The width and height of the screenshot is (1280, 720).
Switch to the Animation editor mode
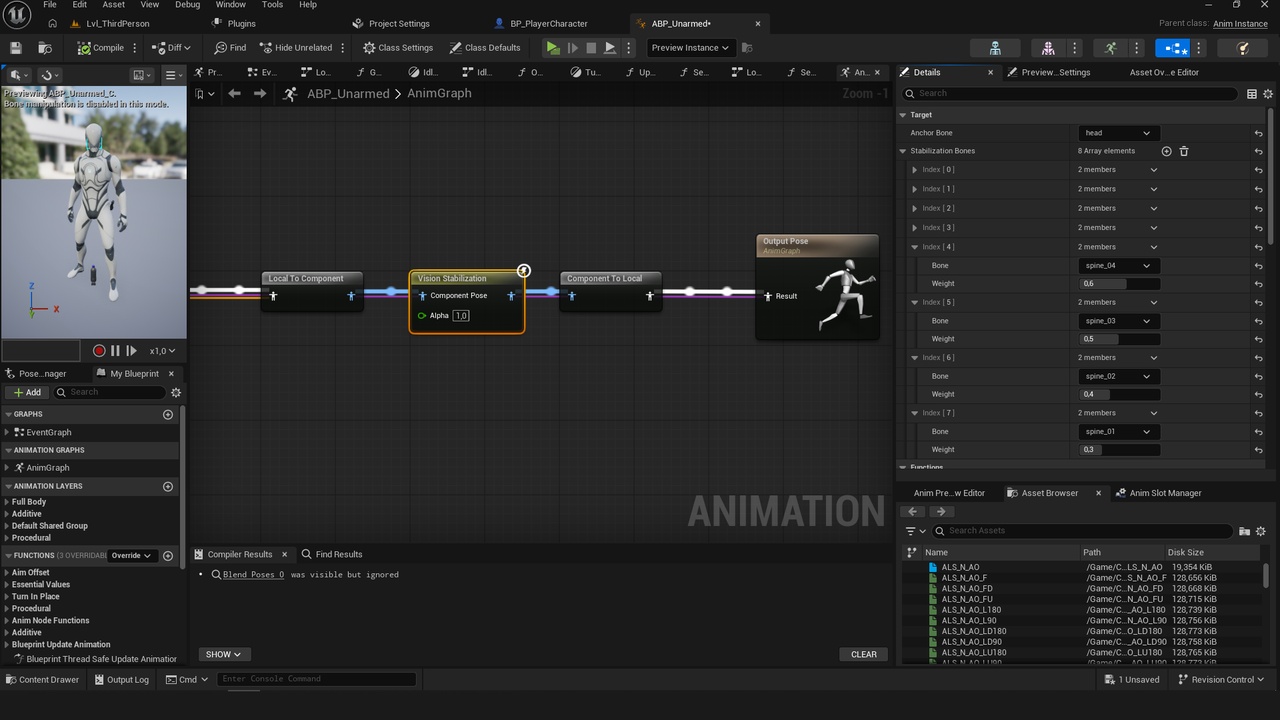point(1111,47)
